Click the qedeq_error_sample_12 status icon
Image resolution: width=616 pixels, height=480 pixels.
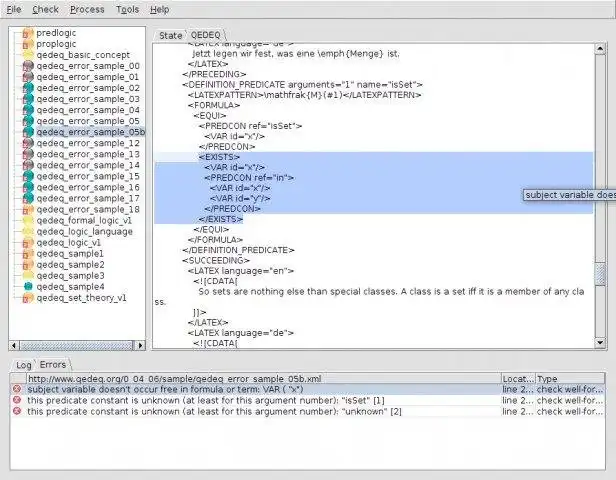[28, 143]
